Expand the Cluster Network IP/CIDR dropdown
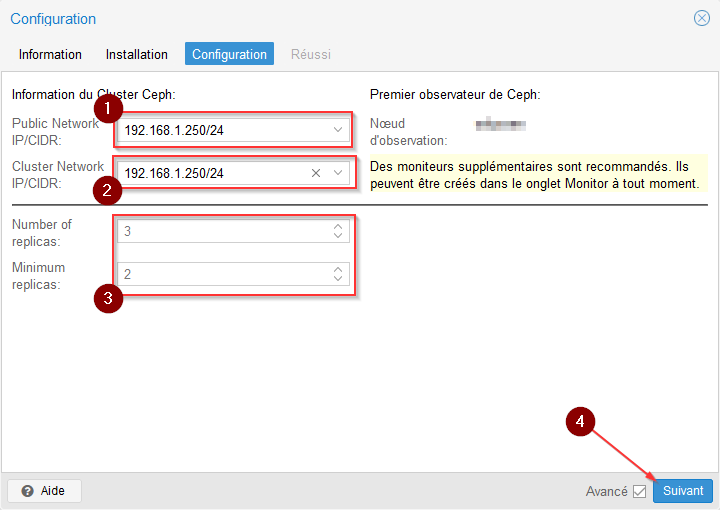The image size is (720, 510). point(338,173)
